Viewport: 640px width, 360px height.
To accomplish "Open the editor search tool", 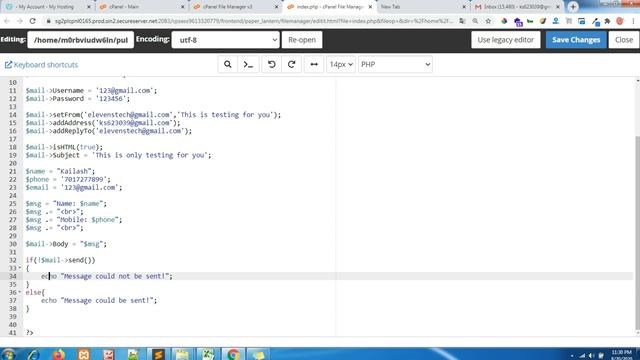I will pyautogui.click(x=227, y=64).
